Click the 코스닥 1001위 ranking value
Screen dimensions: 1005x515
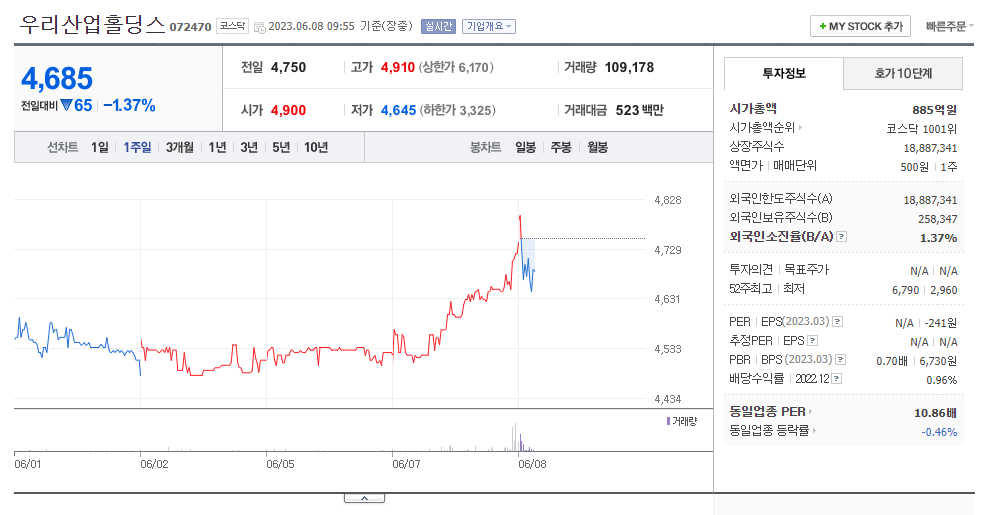pos(922,129)
